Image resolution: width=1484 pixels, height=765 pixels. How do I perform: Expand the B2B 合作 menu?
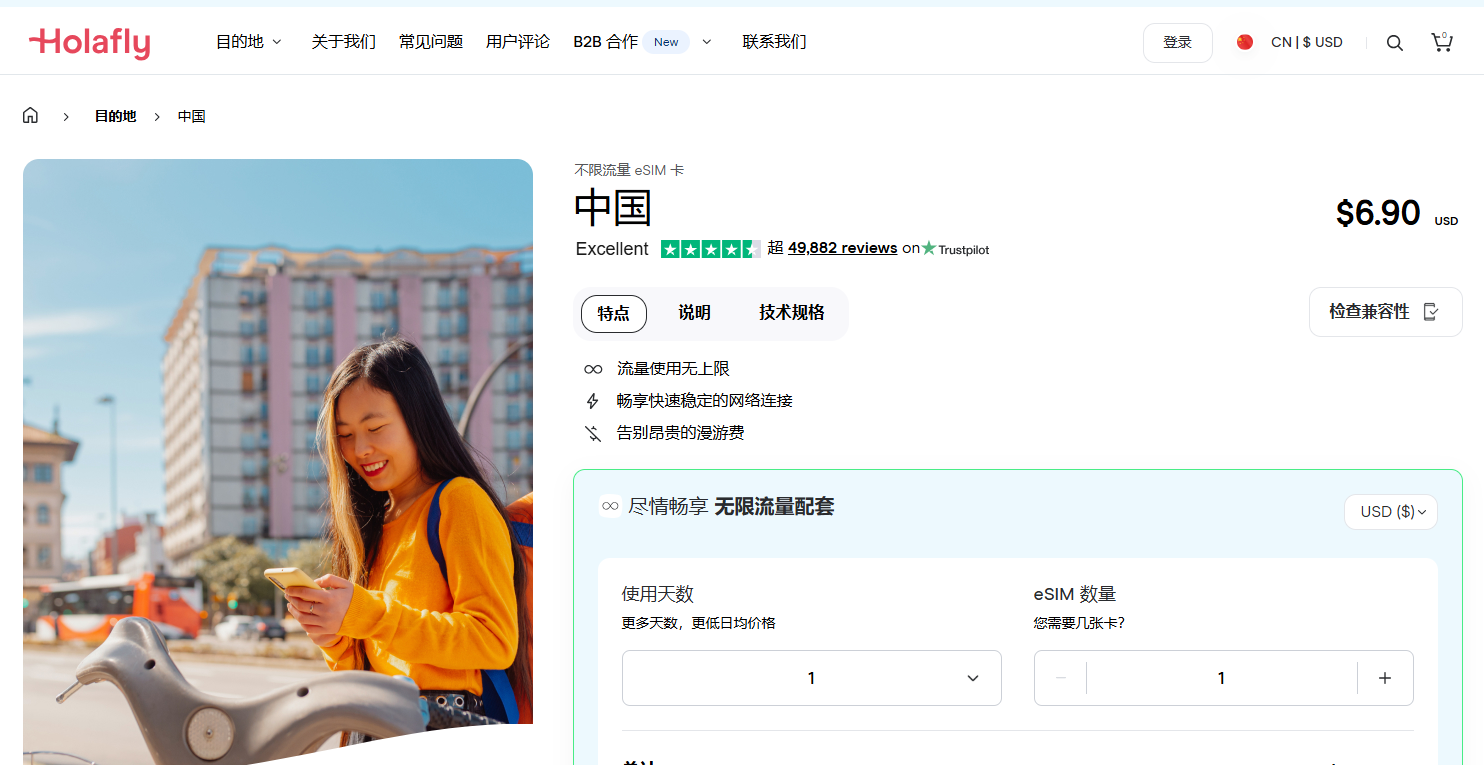pyautogui.click(x=642, y=42)
